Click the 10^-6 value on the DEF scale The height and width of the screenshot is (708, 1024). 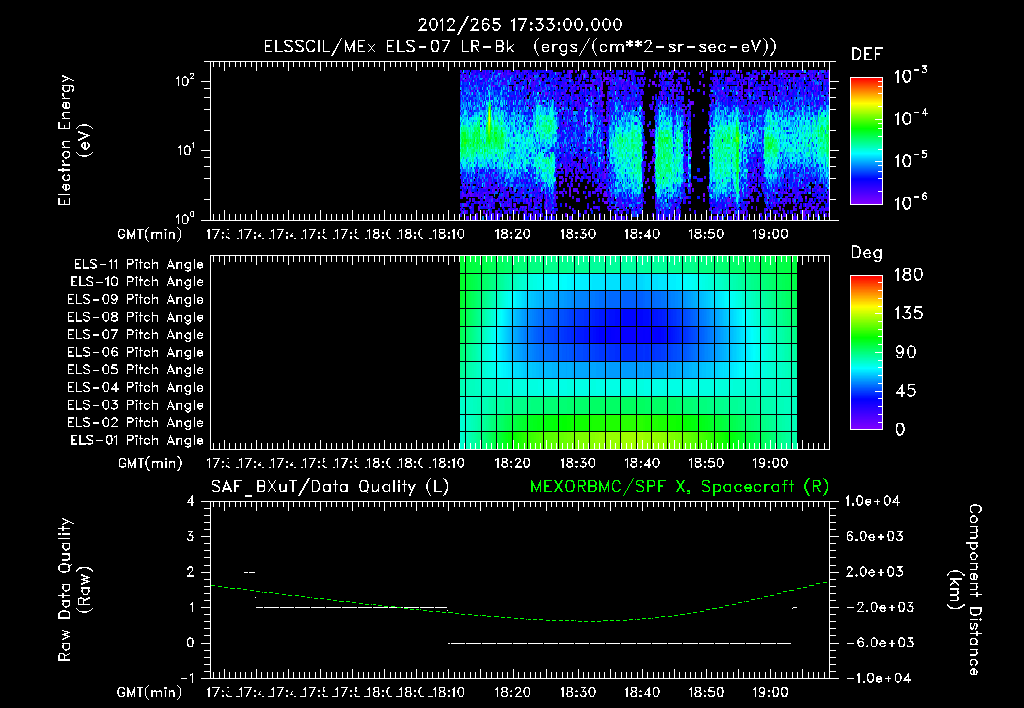pos(910,202)
